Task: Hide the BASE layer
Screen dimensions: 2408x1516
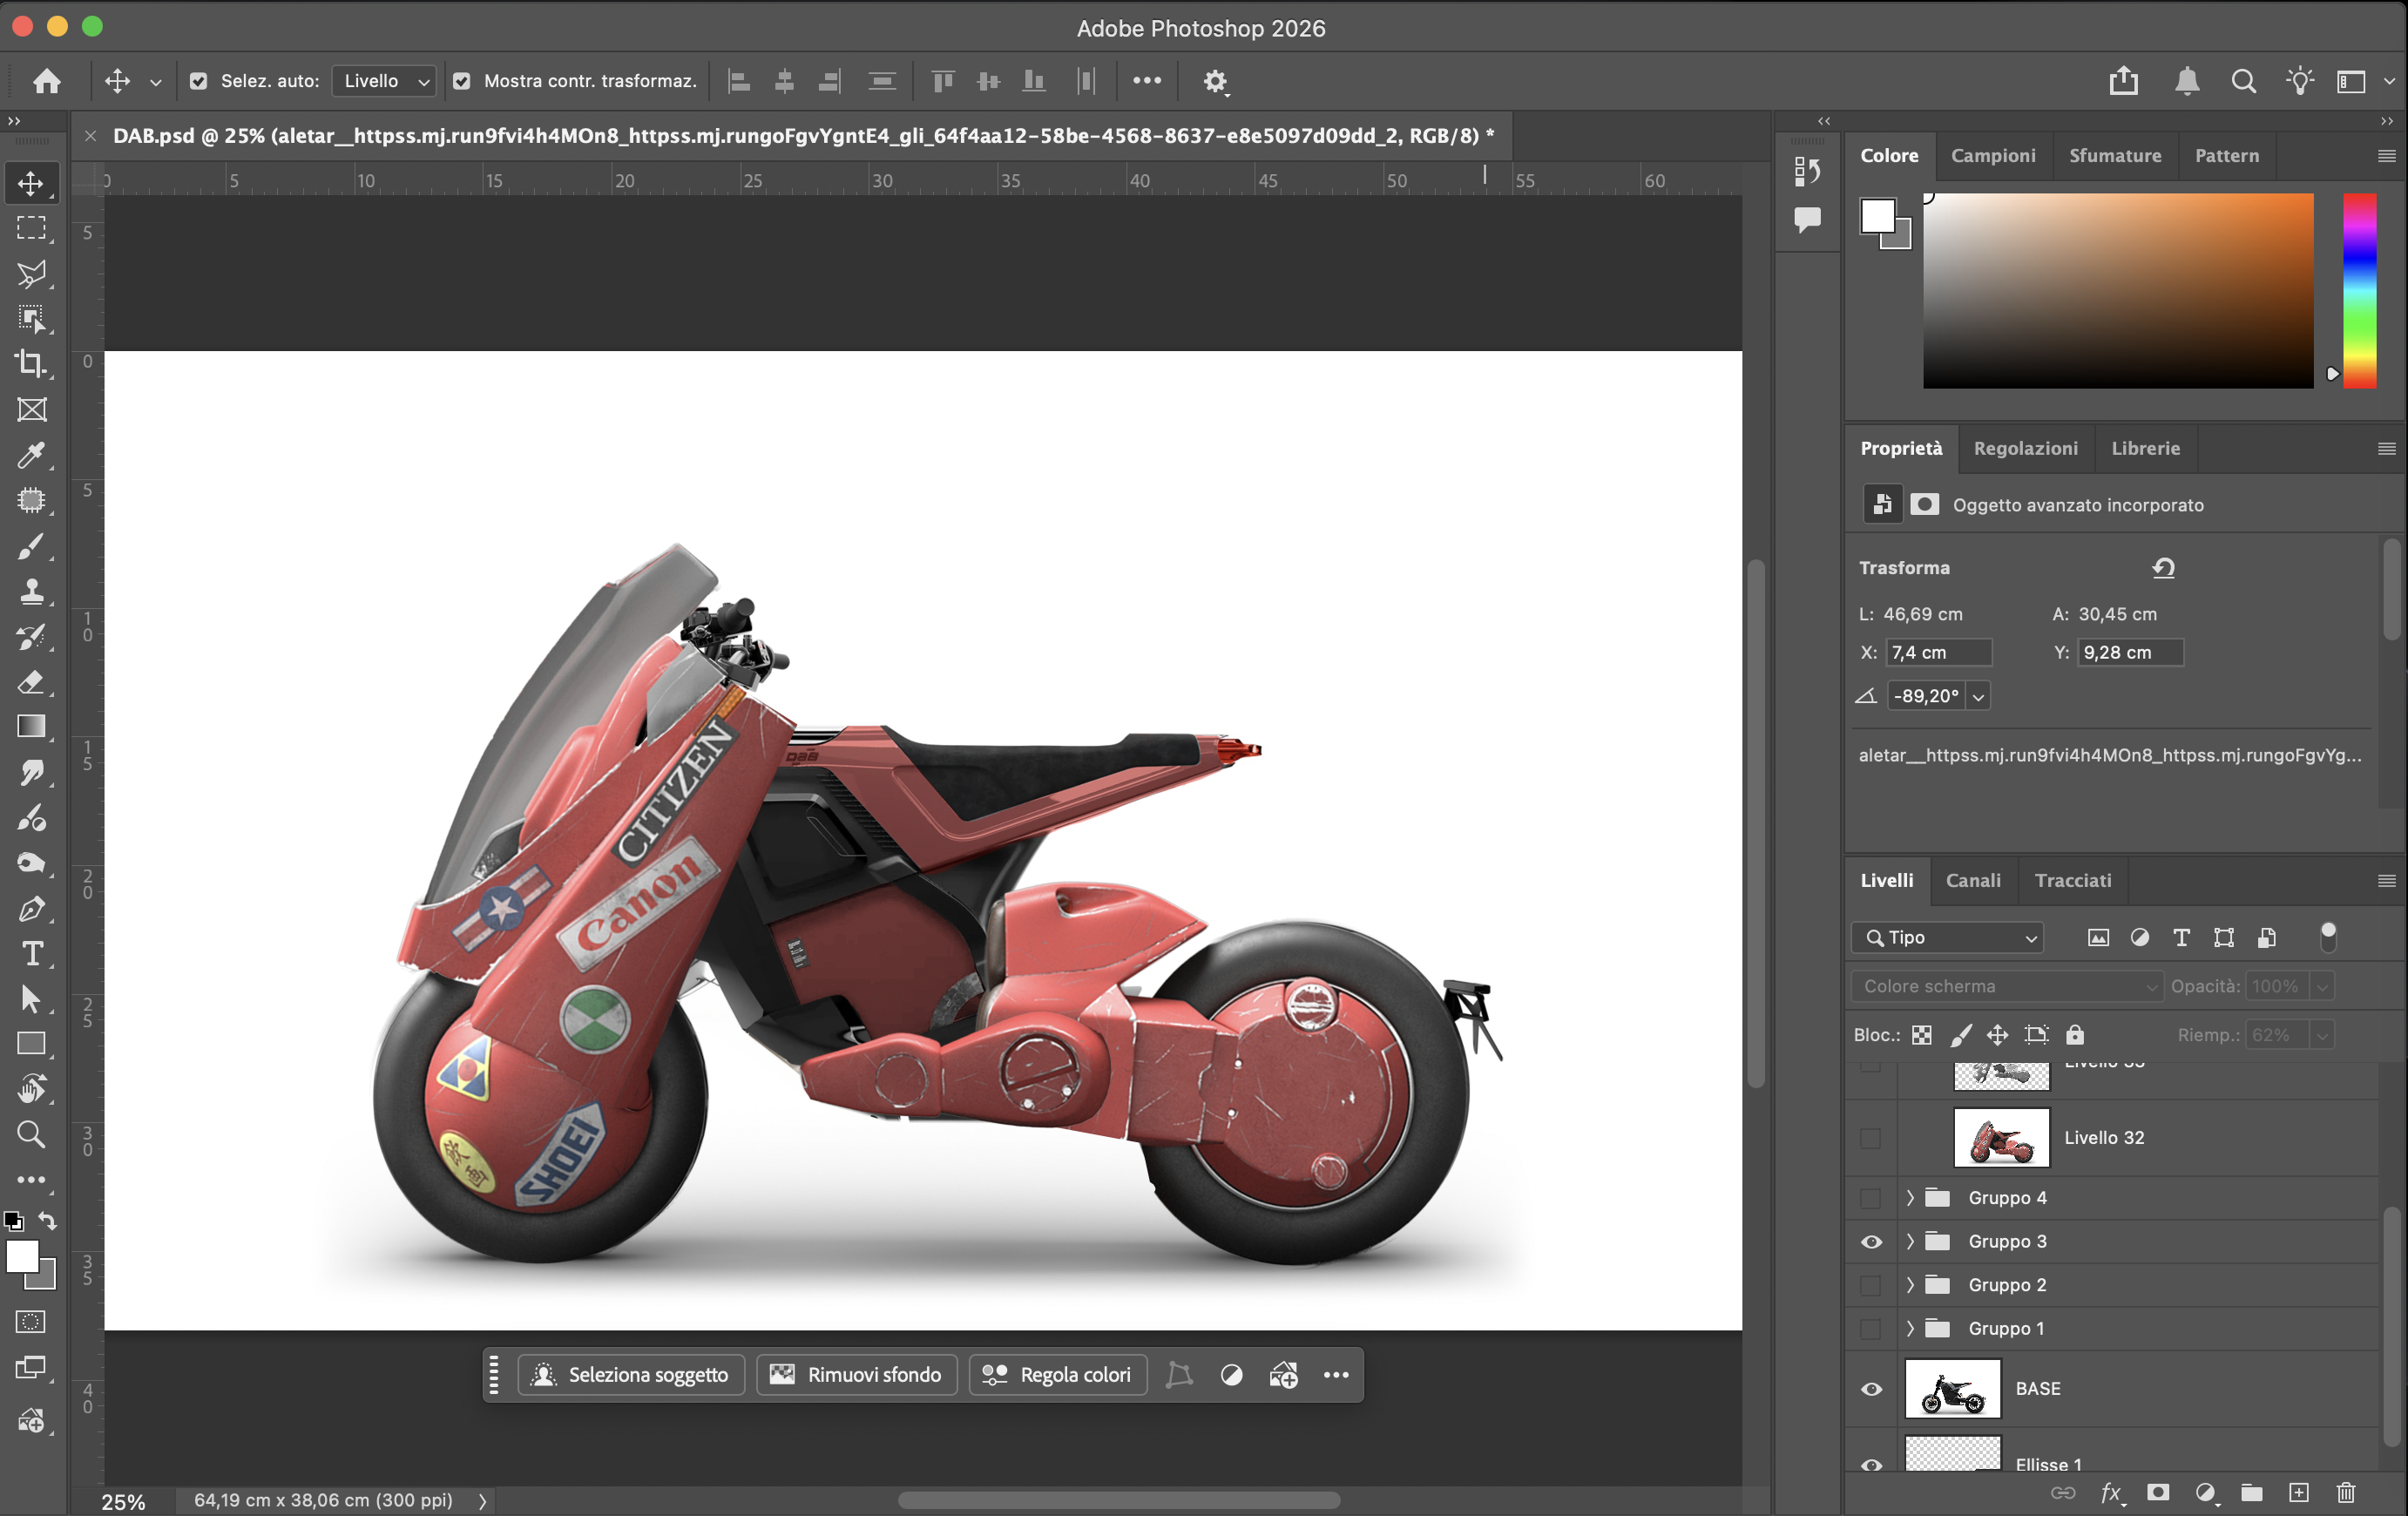Action: tap(1871, 1389)
